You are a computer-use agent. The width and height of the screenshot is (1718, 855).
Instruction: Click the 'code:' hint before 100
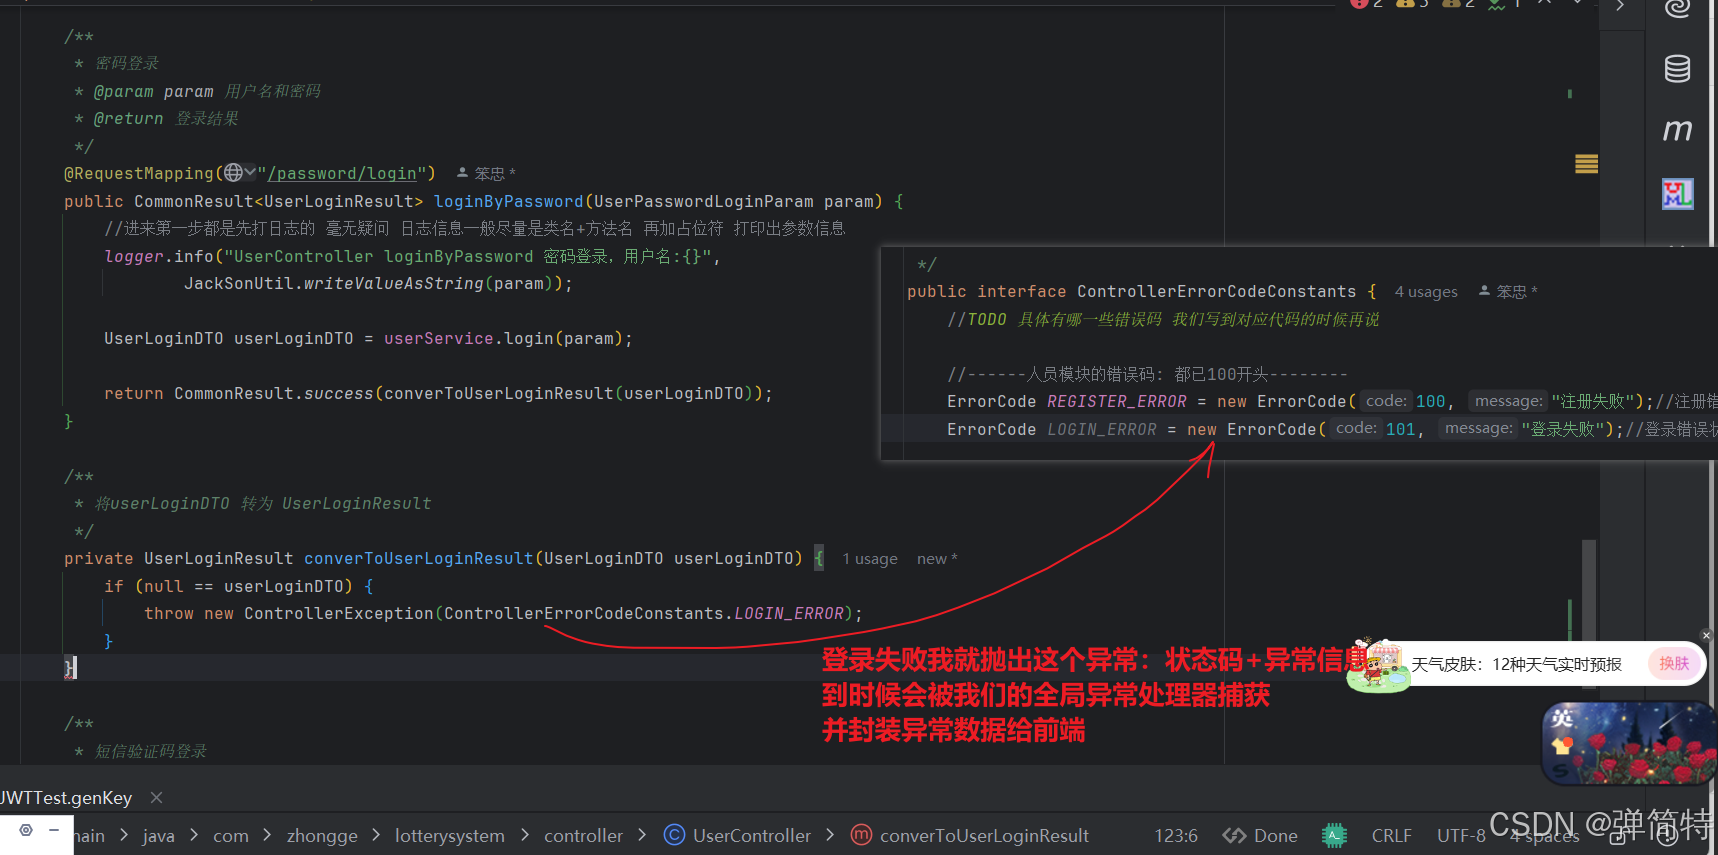pyautogui.click(x=1386, y=401)
